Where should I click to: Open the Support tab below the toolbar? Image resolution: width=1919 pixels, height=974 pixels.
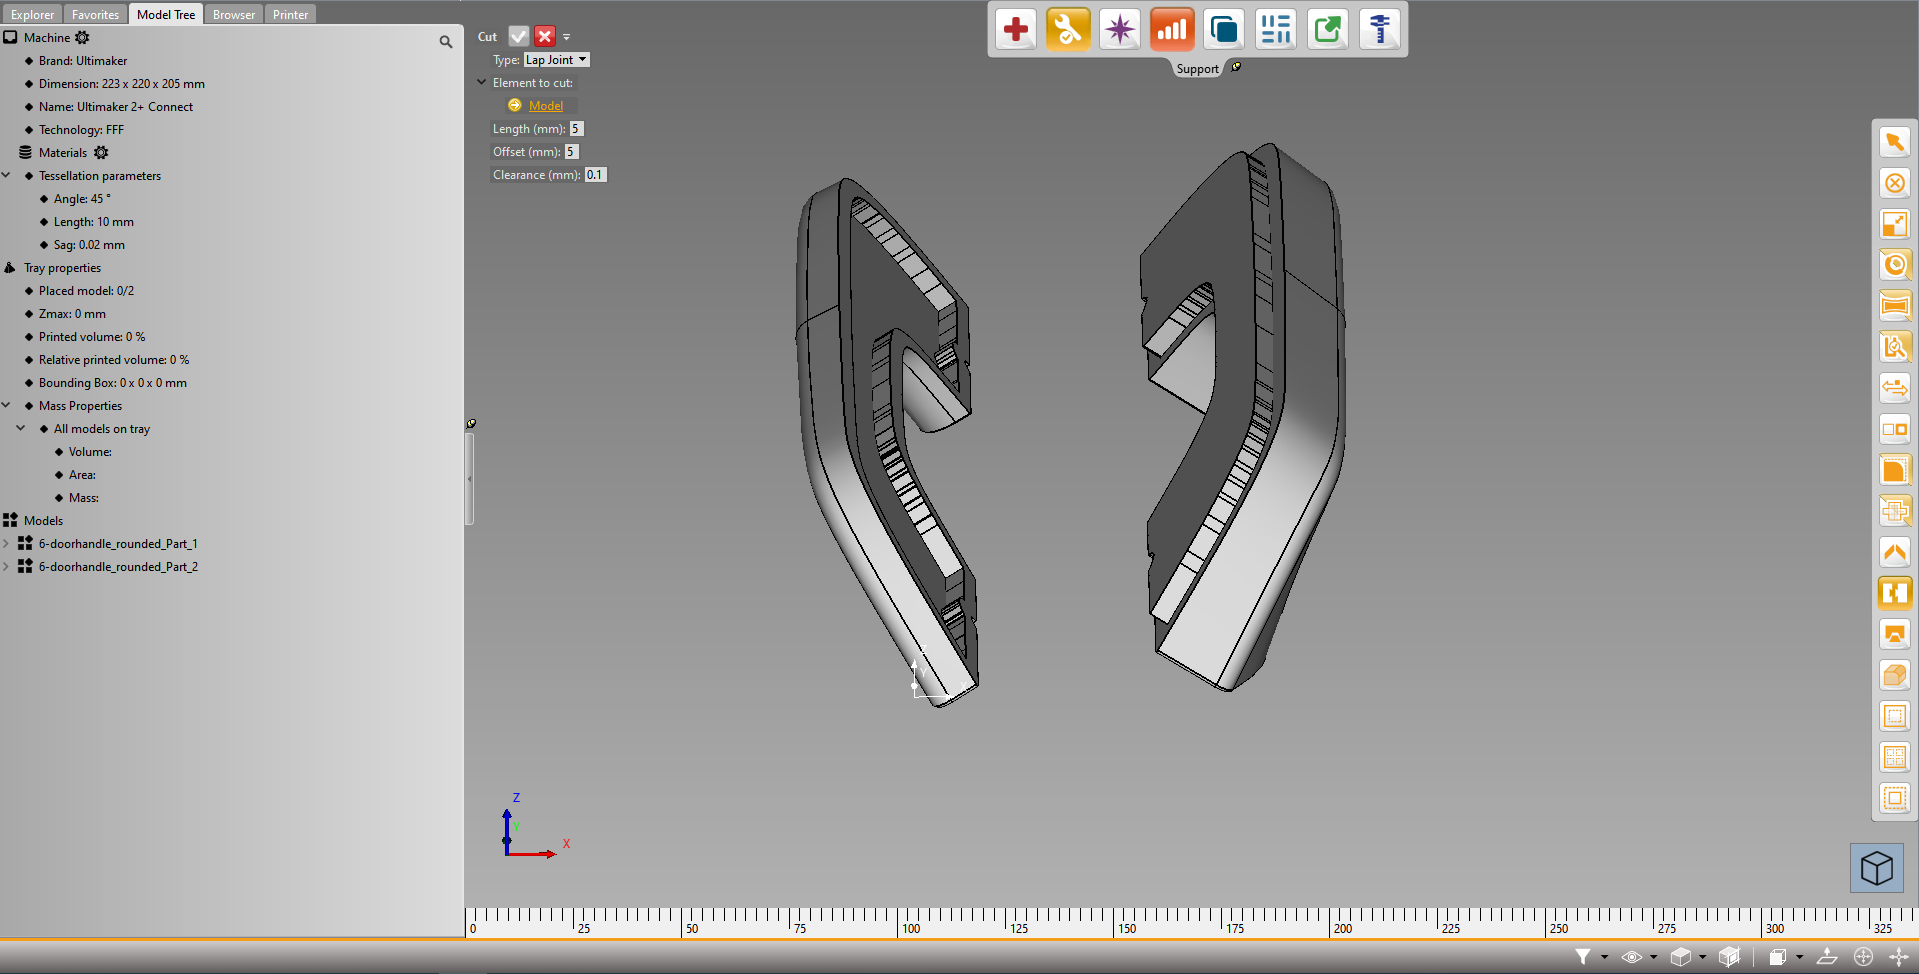(1197, 68)
